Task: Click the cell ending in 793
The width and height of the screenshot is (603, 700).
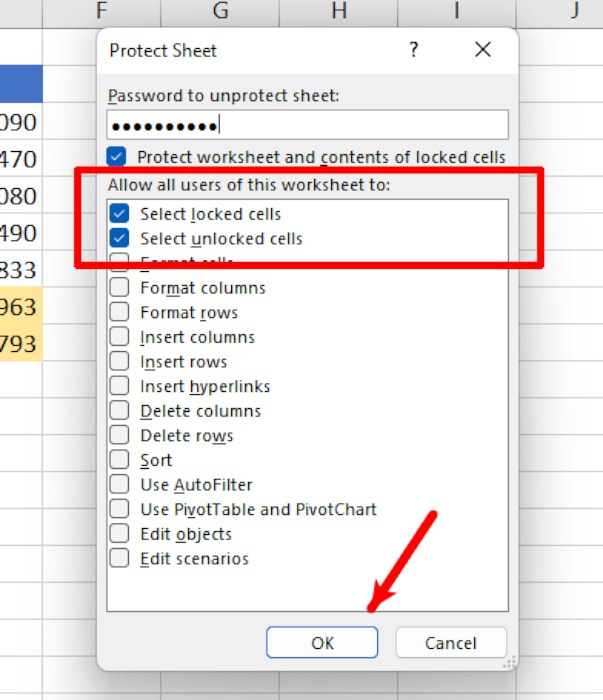Action: coord(21,343)
